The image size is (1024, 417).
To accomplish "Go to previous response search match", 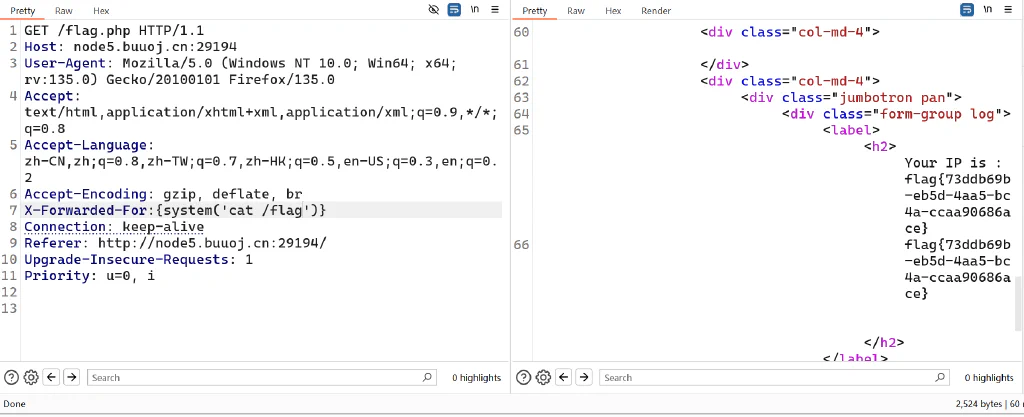I will coord(564,377).
